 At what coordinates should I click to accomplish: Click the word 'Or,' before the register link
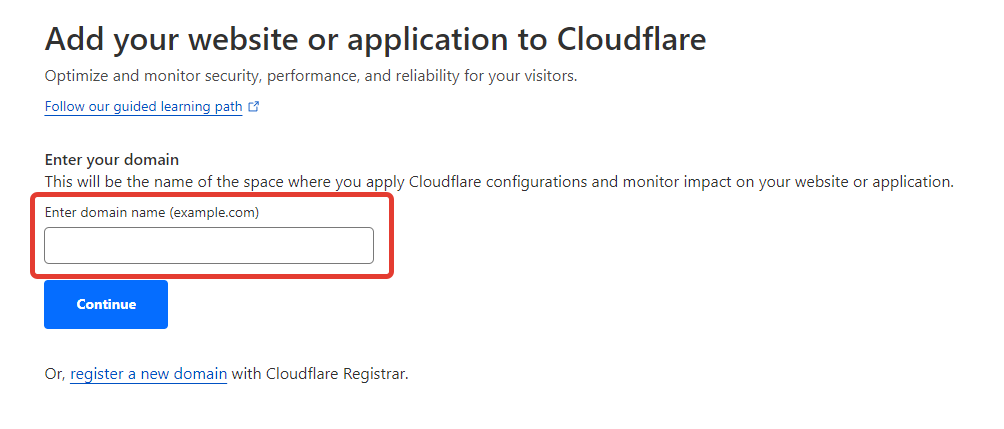55,374
